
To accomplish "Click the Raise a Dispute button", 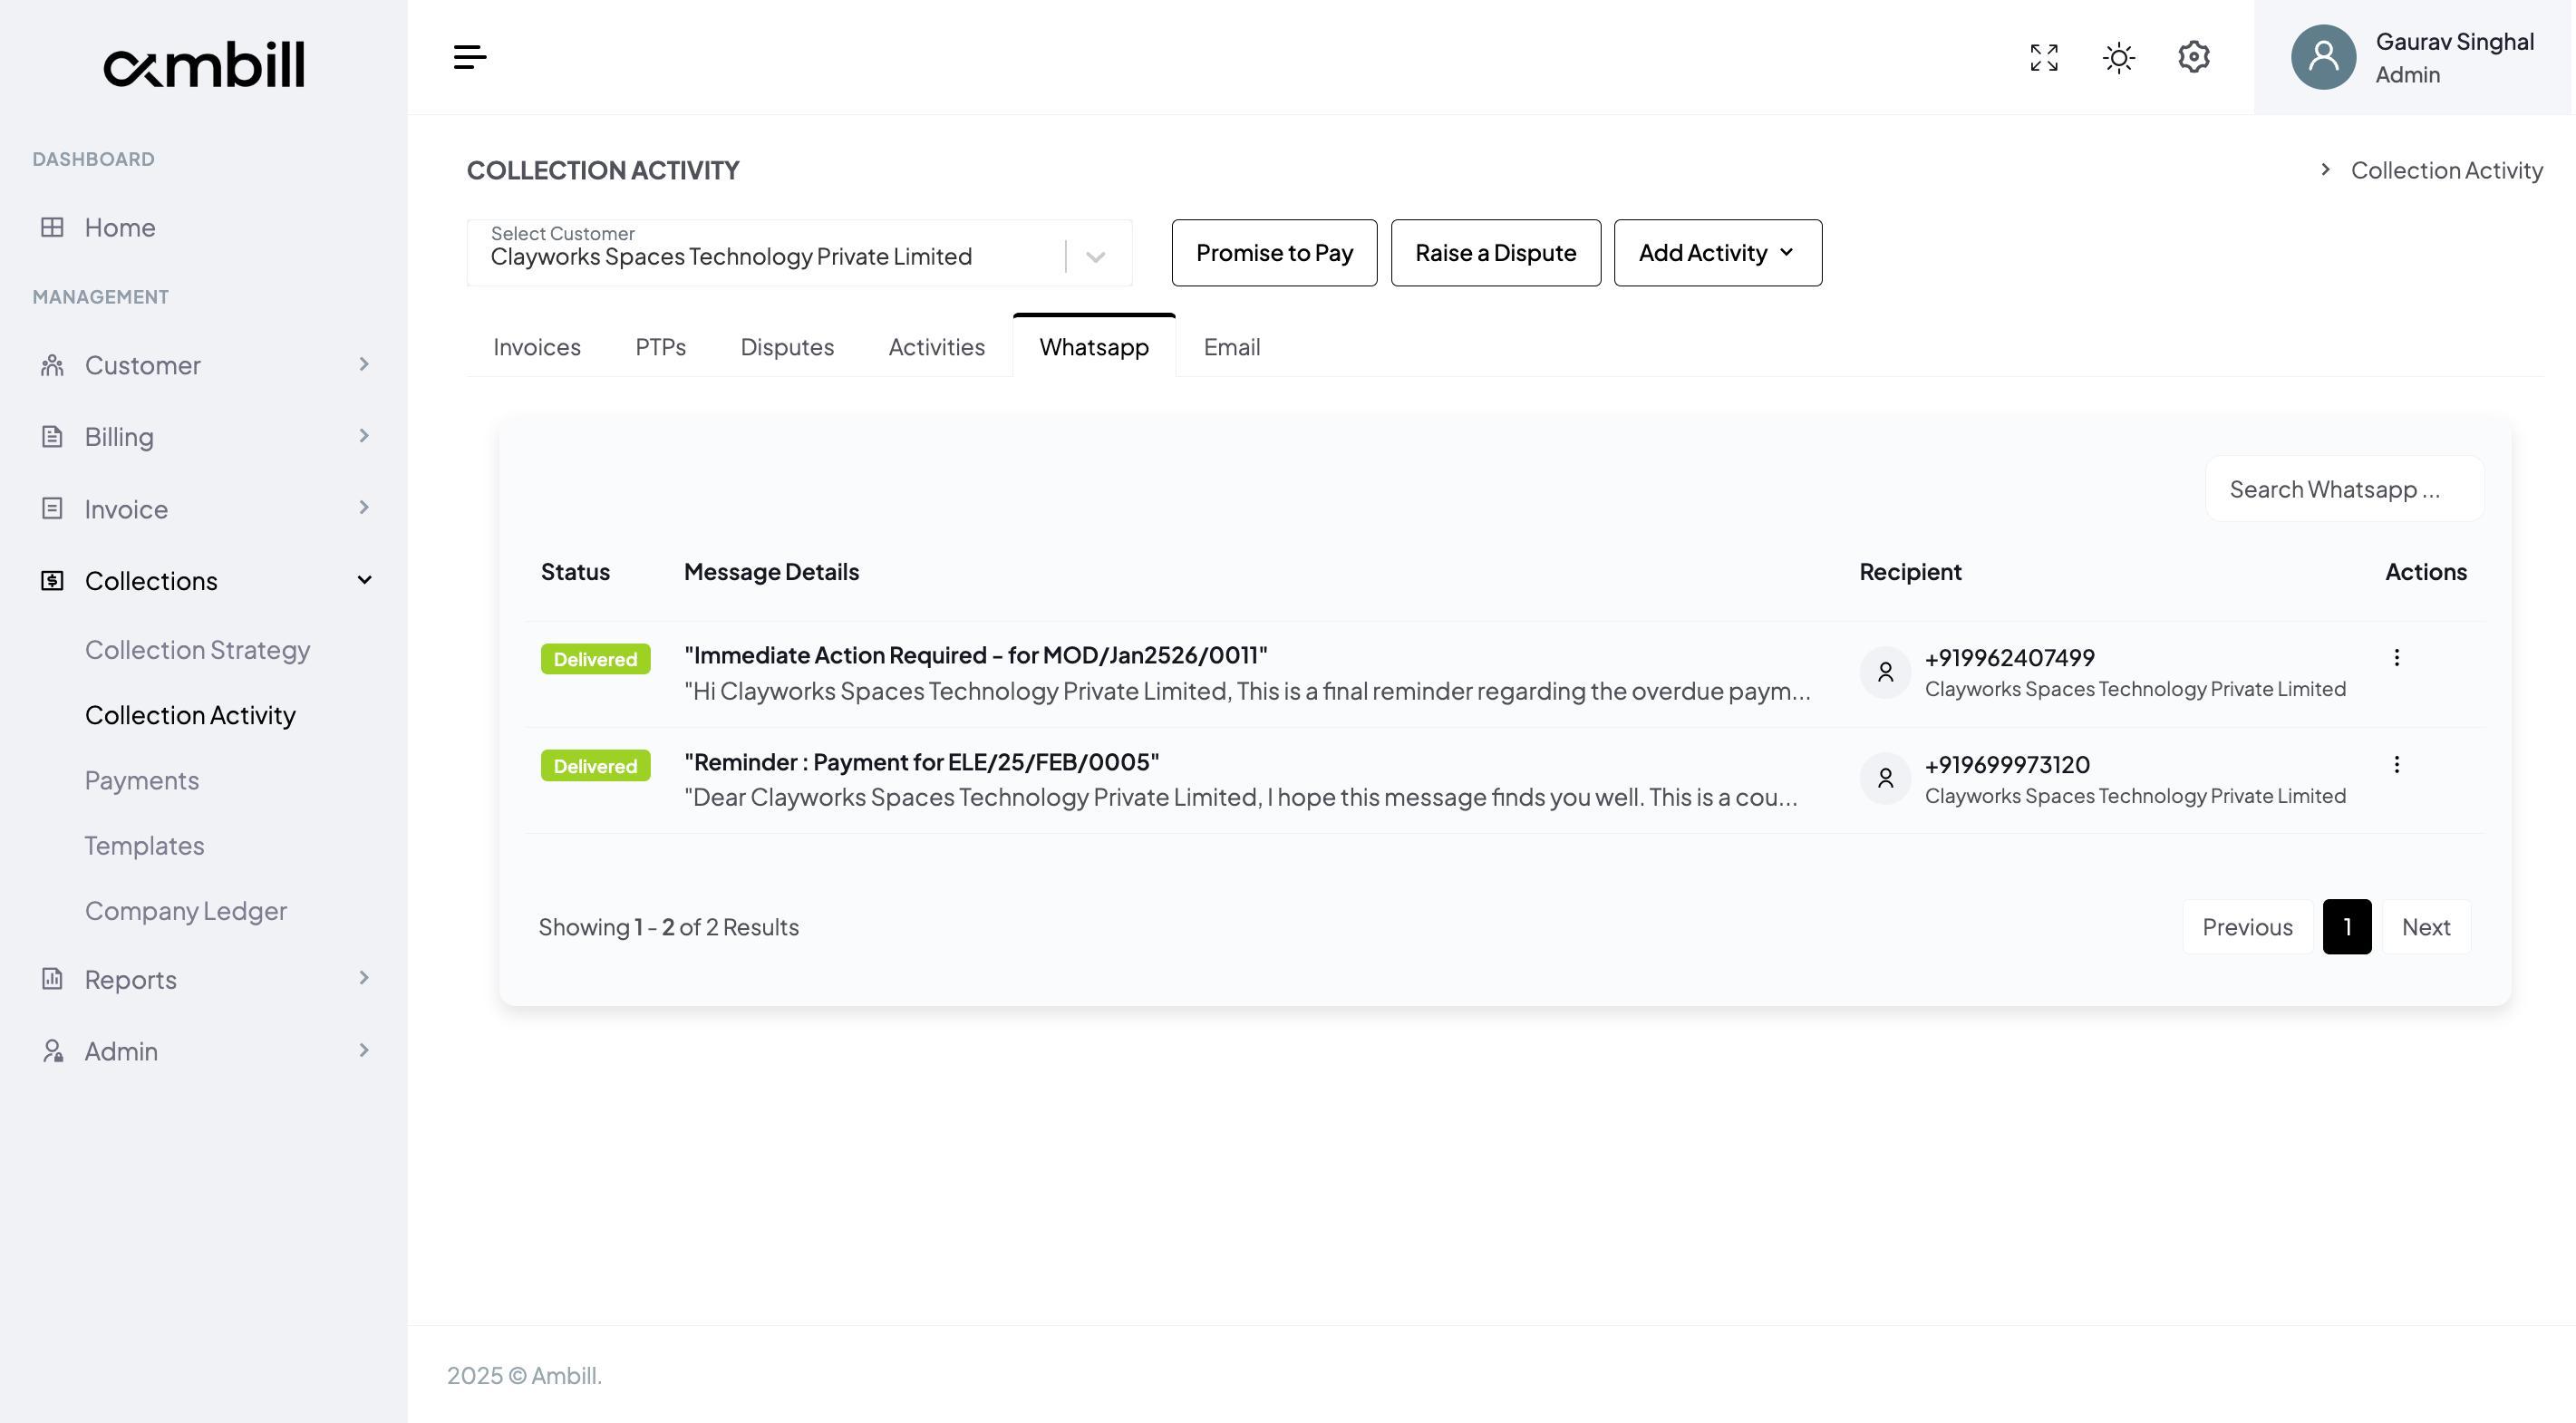I will tap(1495, 253).
